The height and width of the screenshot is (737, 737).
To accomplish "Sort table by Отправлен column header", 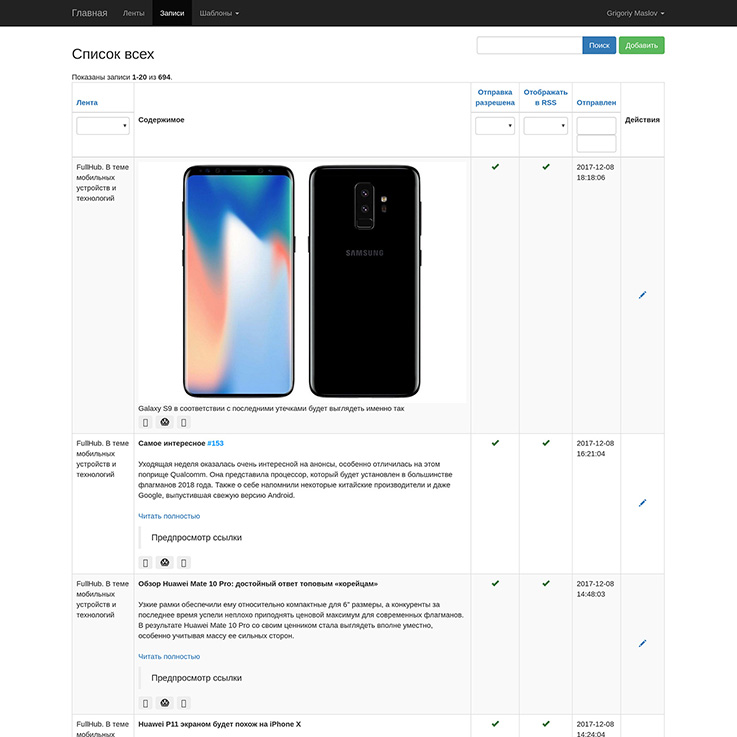I will 596,102.
